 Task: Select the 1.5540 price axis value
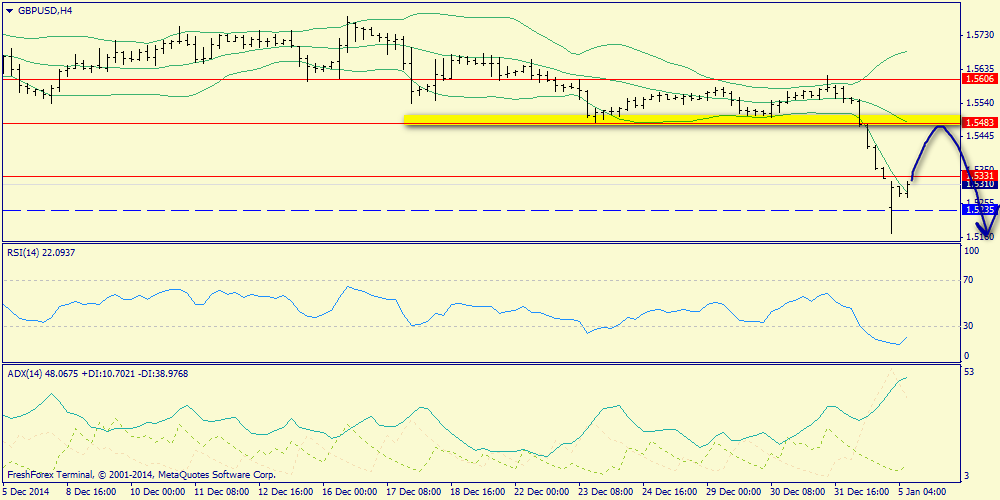980,102
